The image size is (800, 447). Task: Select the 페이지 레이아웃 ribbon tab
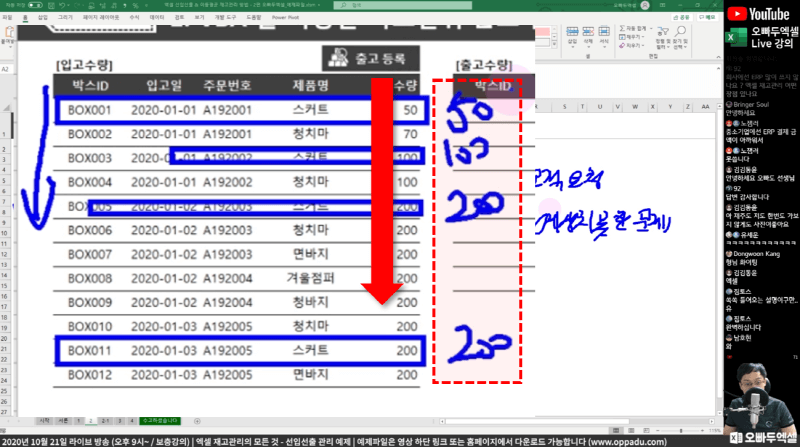point(101,17)
